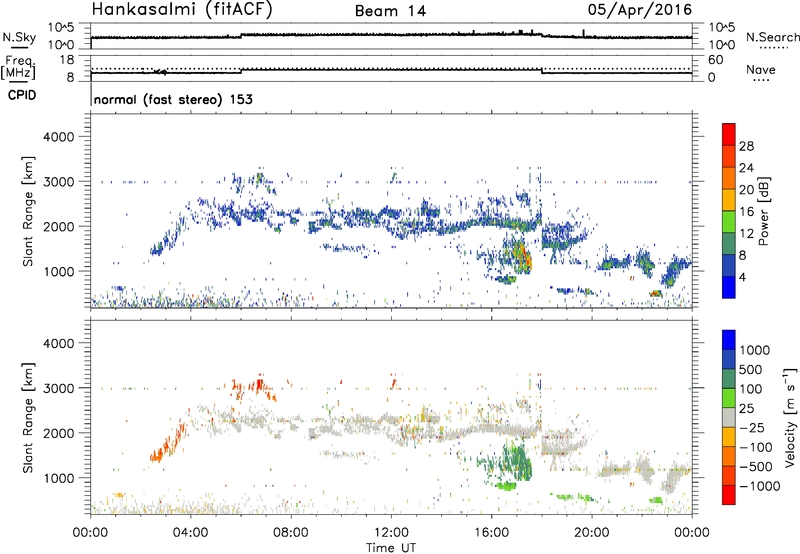Image resolution: width=800 pixels, height=554 pixels.
Task: Click the red bottom of the velocity colorbar
Action: (x=729, y=495)
